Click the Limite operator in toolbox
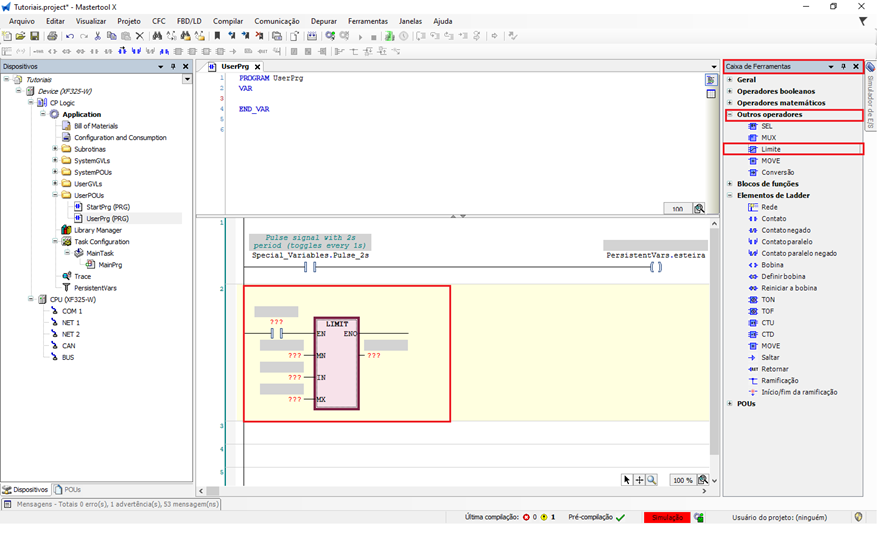This screenshot has width=884, height=537. (770, 149)
